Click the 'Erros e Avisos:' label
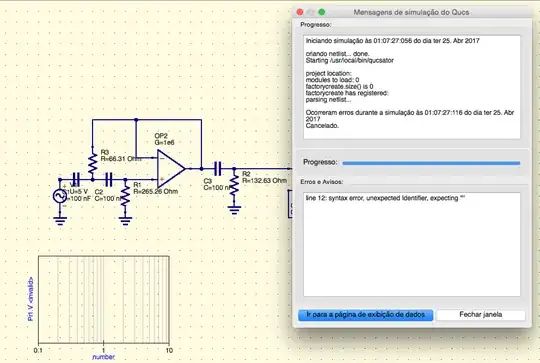540x363 pixels. [x=322, y=182]
